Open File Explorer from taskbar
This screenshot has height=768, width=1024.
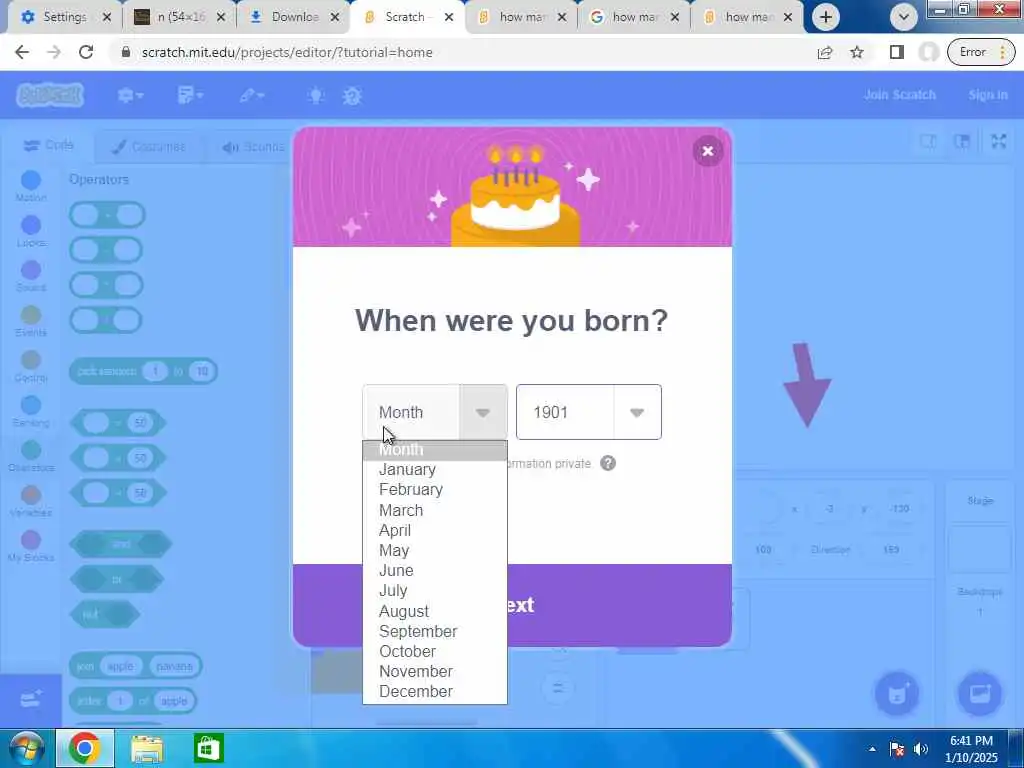pyautogui.click(x=148, y=748)
